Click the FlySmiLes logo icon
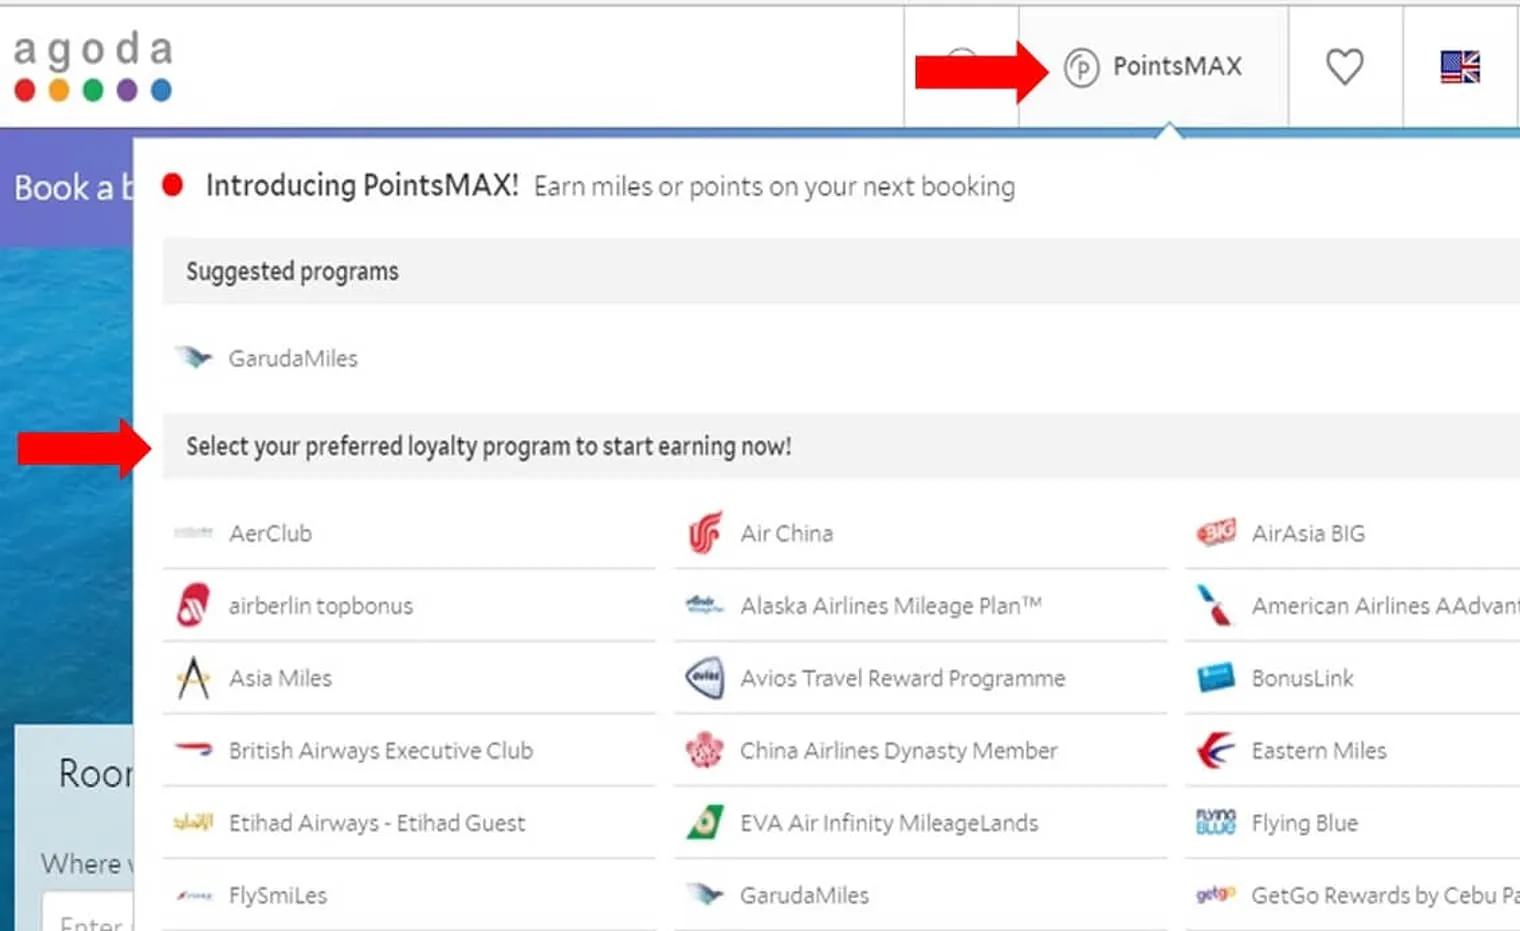Screen dimensions: 1520x931 [194, 895]
